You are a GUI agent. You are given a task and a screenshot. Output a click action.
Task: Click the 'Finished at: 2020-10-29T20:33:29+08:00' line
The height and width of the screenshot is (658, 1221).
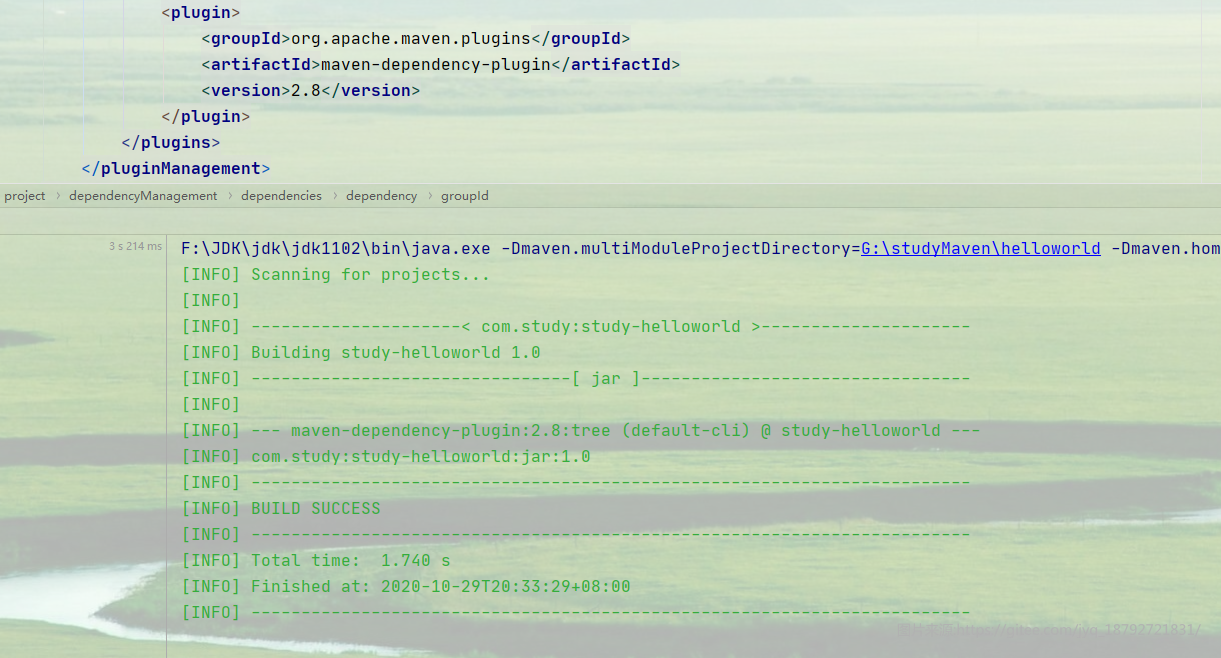tap(406, 587)
